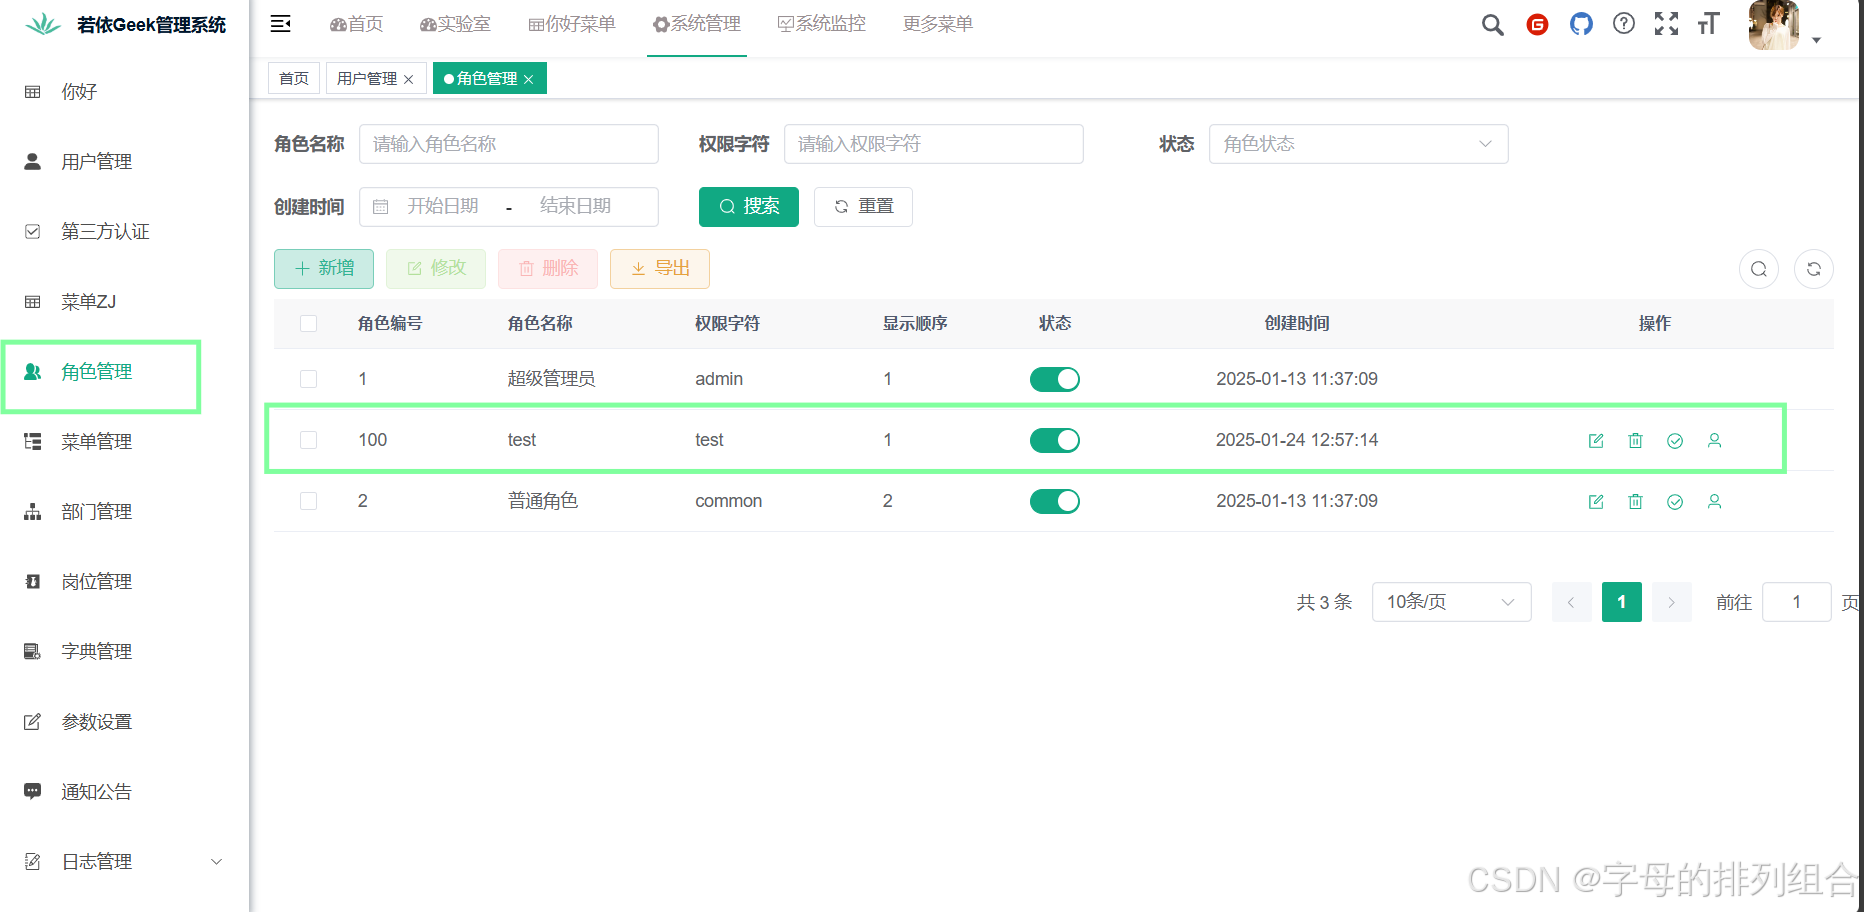Open the red Gitee icon link

[x=1537, y=25]
